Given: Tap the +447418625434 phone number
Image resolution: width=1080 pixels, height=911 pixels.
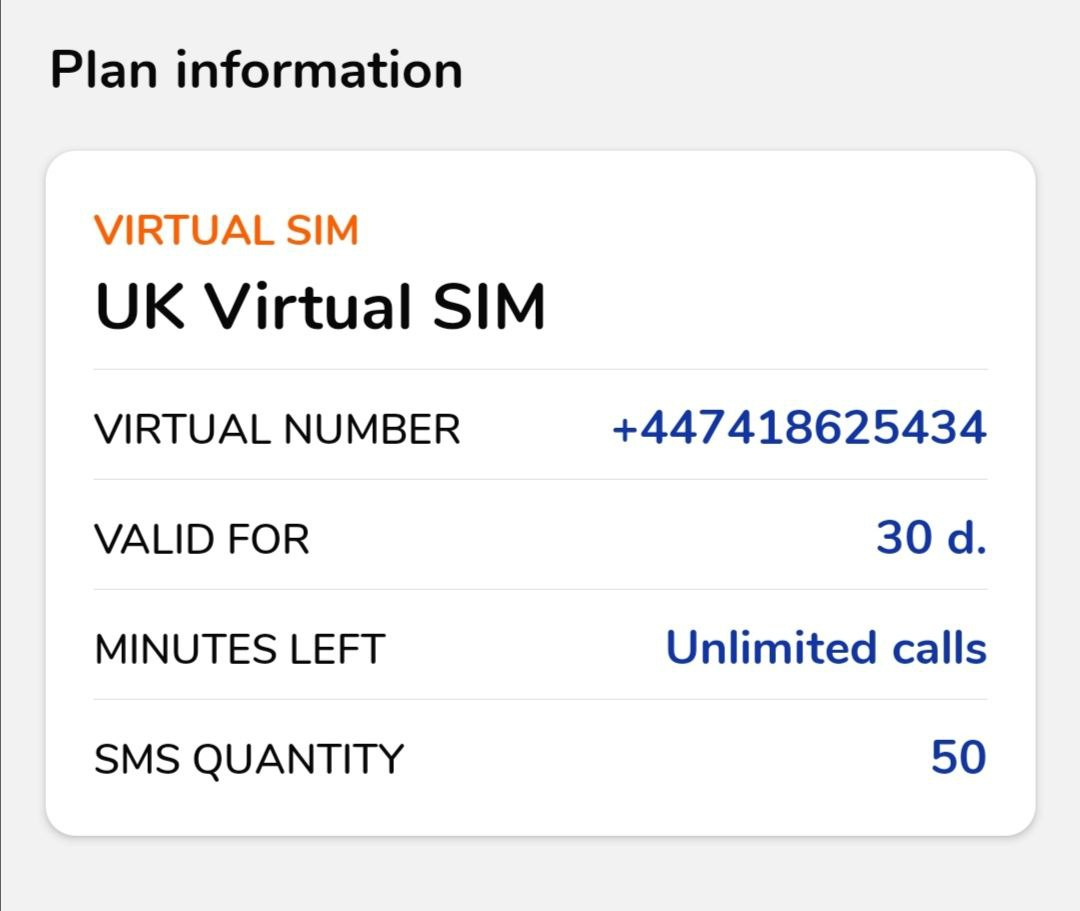Looking at the screenshot, I should pos(799,429).
